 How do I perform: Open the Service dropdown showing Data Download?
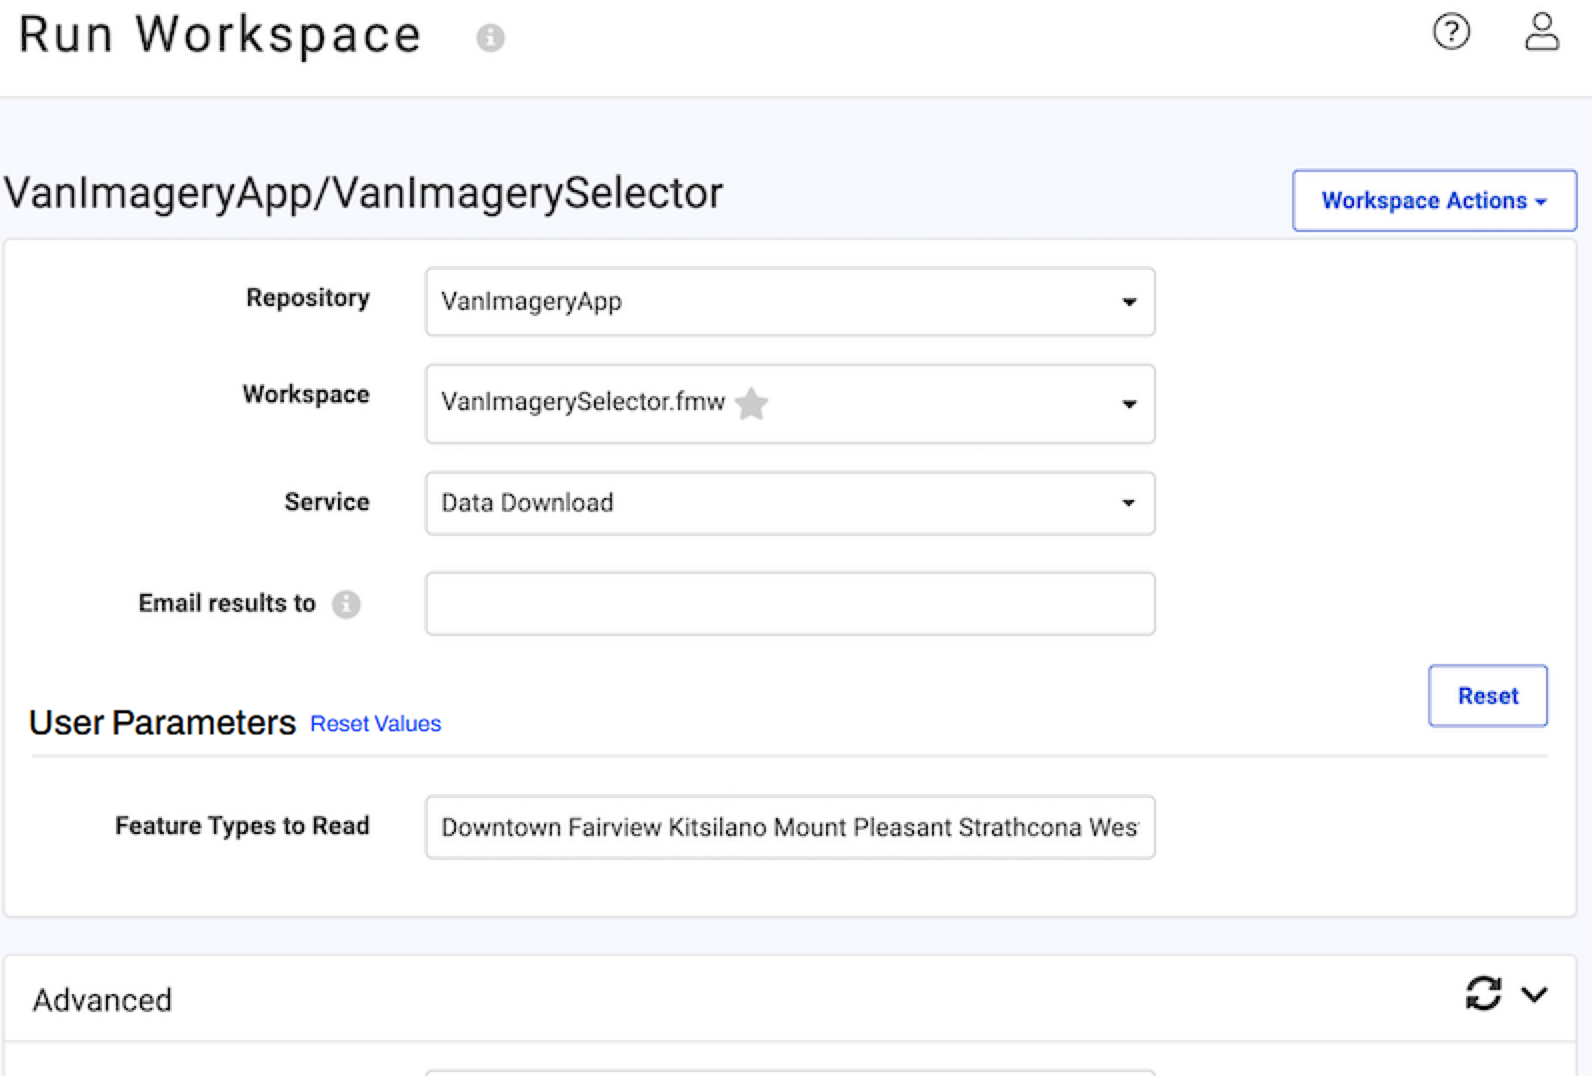[790, 503]
